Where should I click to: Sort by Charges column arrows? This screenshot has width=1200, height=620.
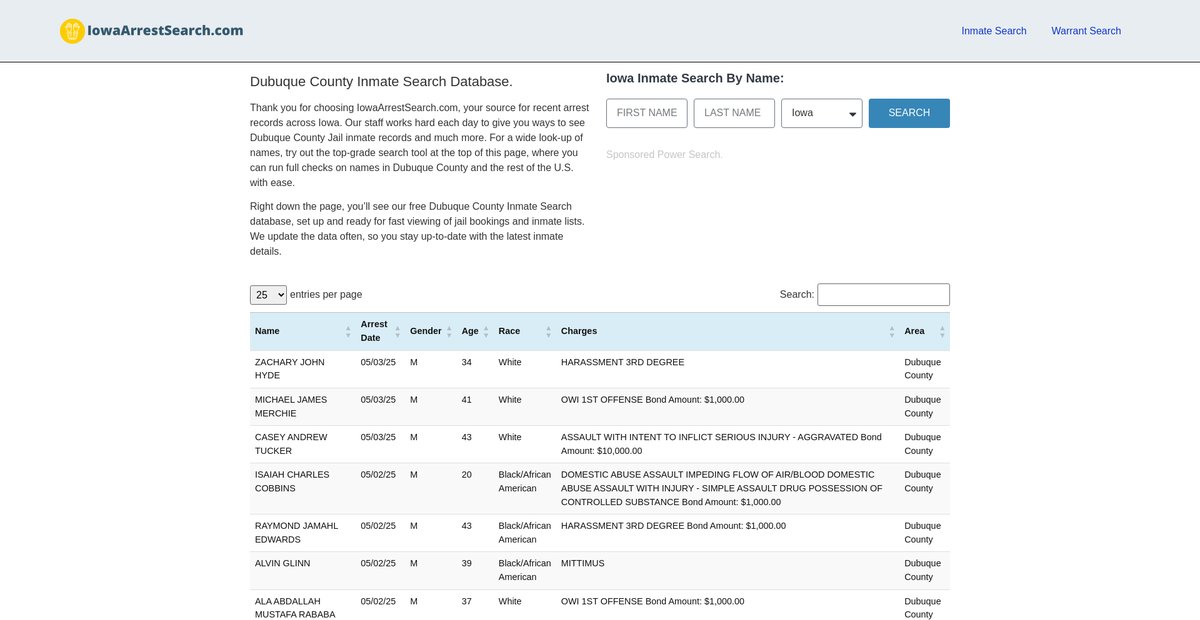[x=892, y=331]
